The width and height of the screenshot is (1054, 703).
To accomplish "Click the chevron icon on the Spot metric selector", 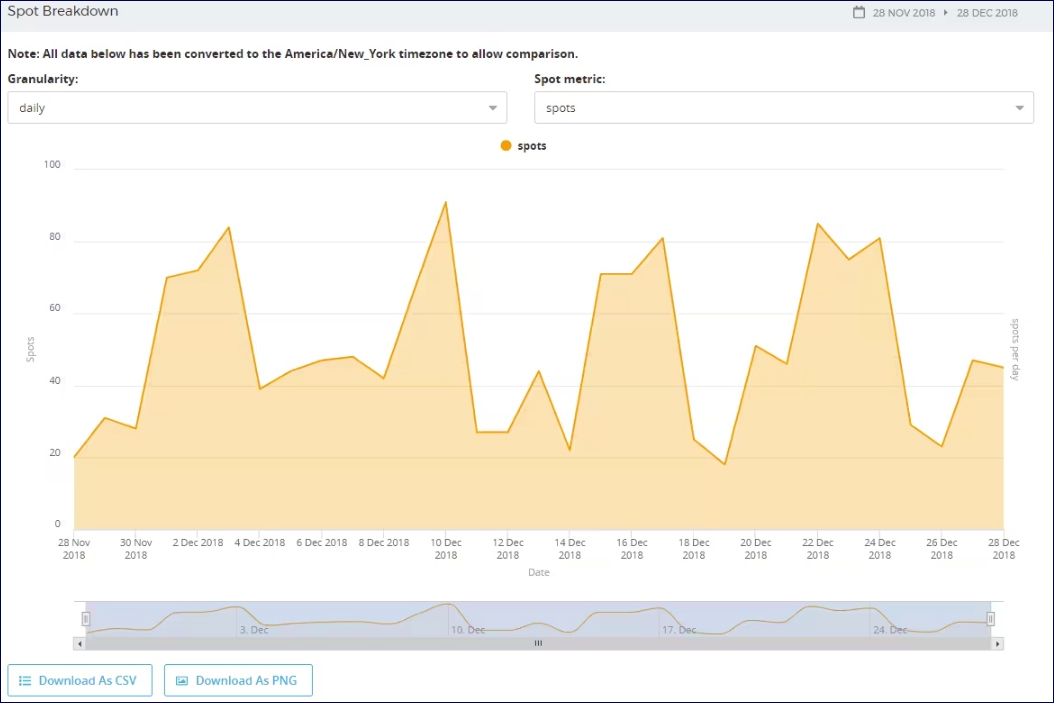I will point(1019,107).
